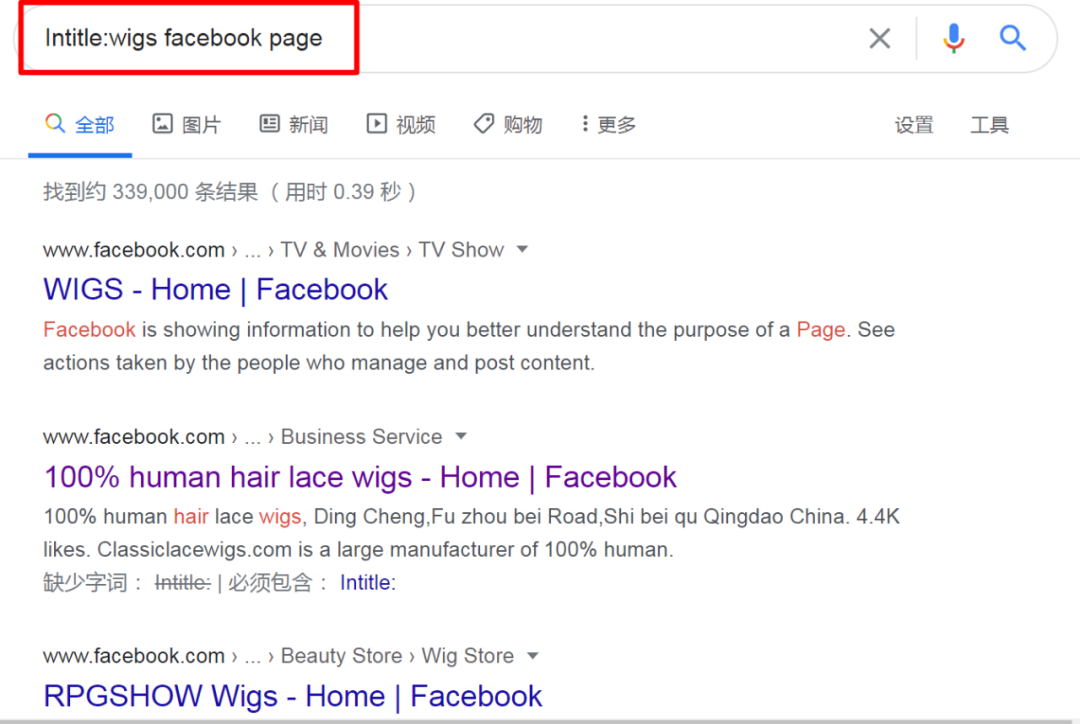This screenshot has width=1080, height=724.
Task: Expand the TV Show breadcrumb dropdown arrow
Action: click(522, 250)
